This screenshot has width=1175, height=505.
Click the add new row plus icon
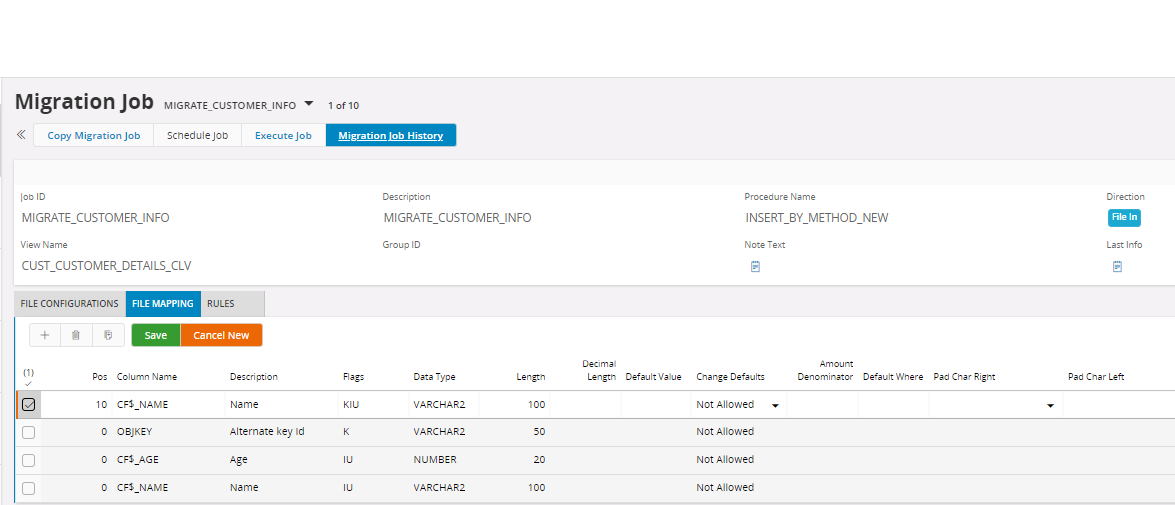45,336
